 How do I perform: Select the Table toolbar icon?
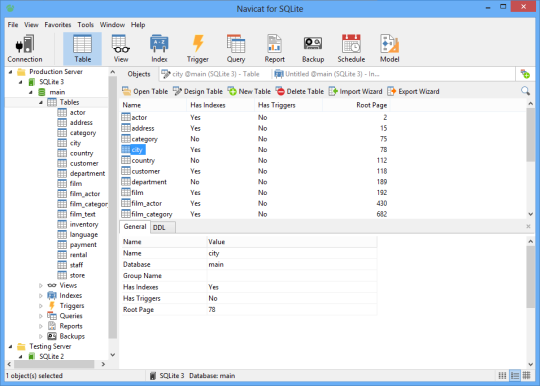point(83,49)
